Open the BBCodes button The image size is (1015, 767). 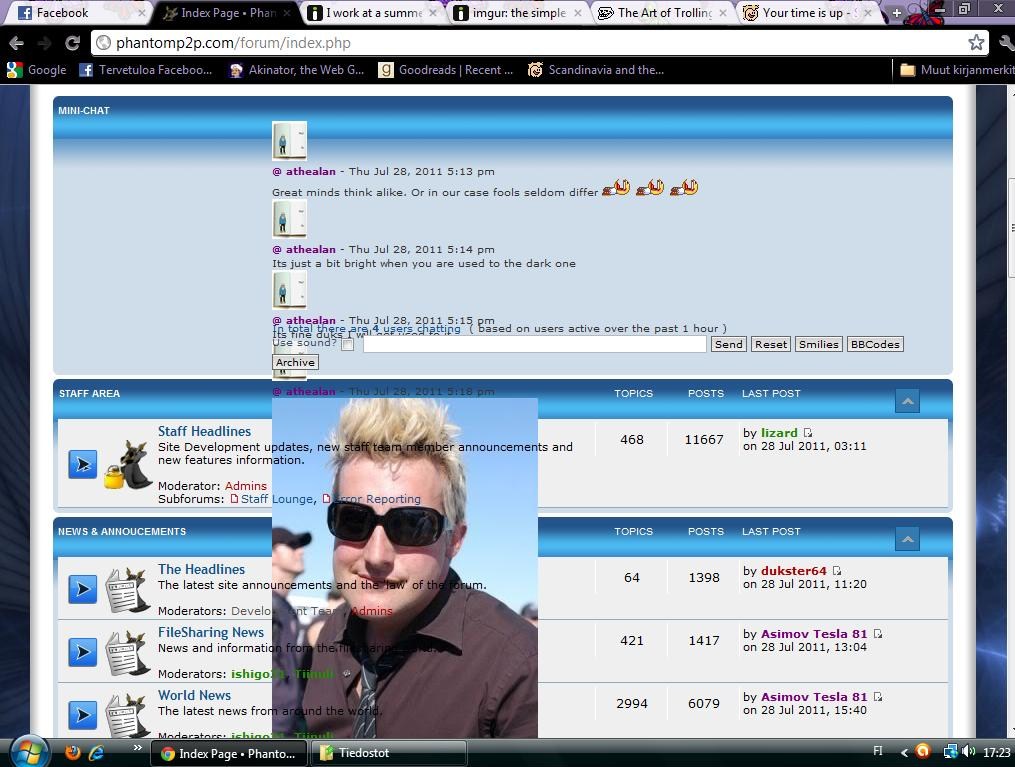[875, 344]
